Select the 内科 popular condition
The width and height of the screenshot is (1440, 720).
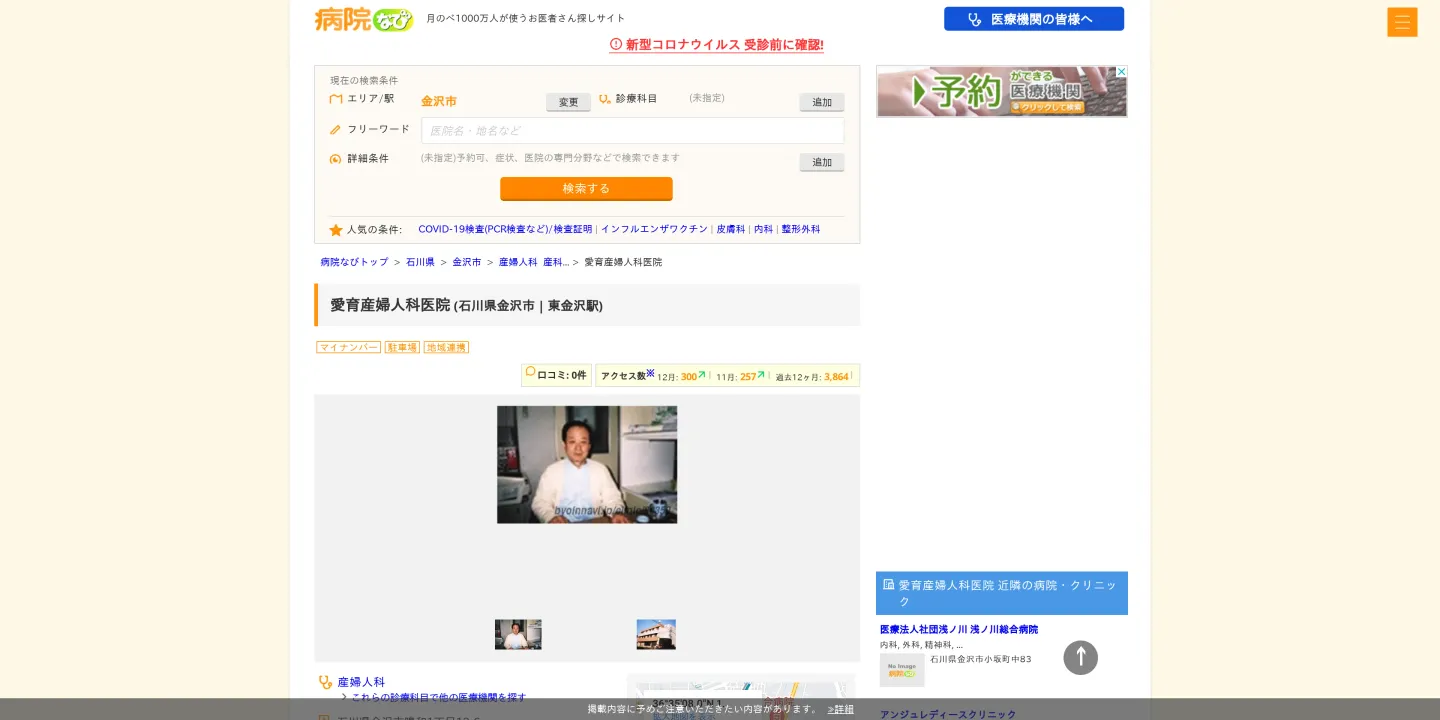pos(764,229)
